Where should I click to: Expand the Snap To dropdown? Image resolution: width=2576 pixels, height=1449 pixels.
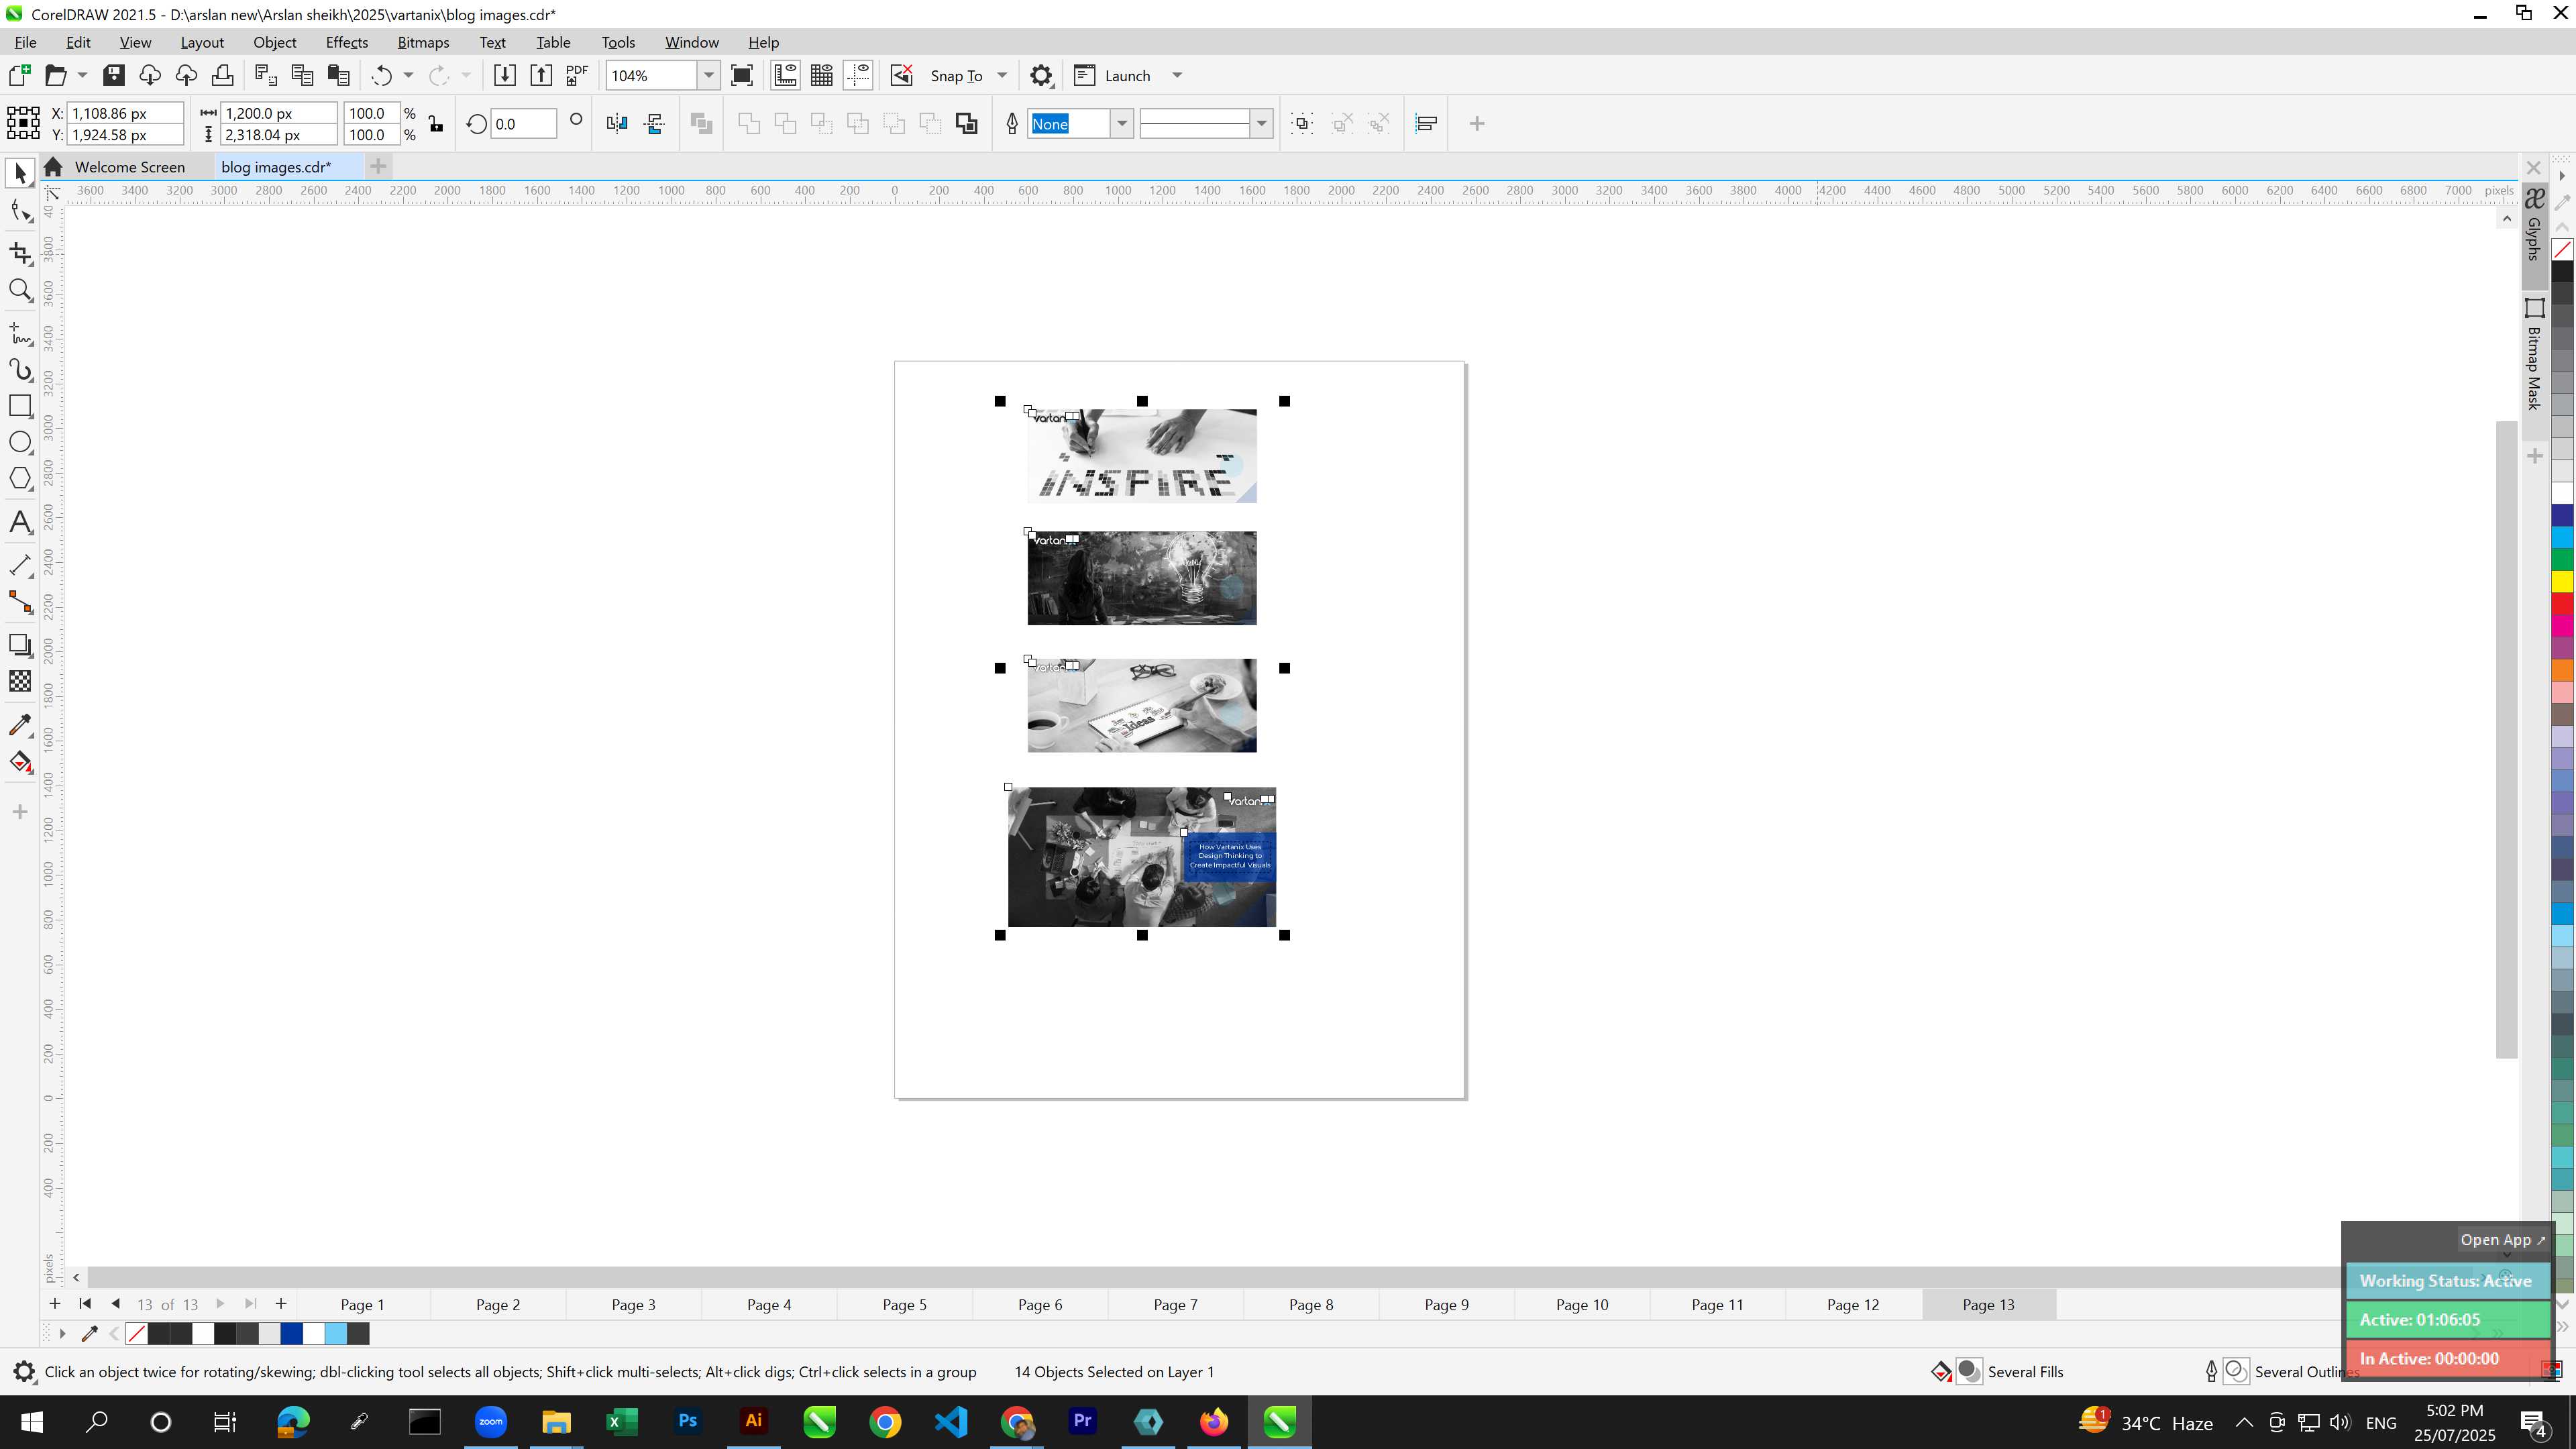click(x=1002, y=75)
